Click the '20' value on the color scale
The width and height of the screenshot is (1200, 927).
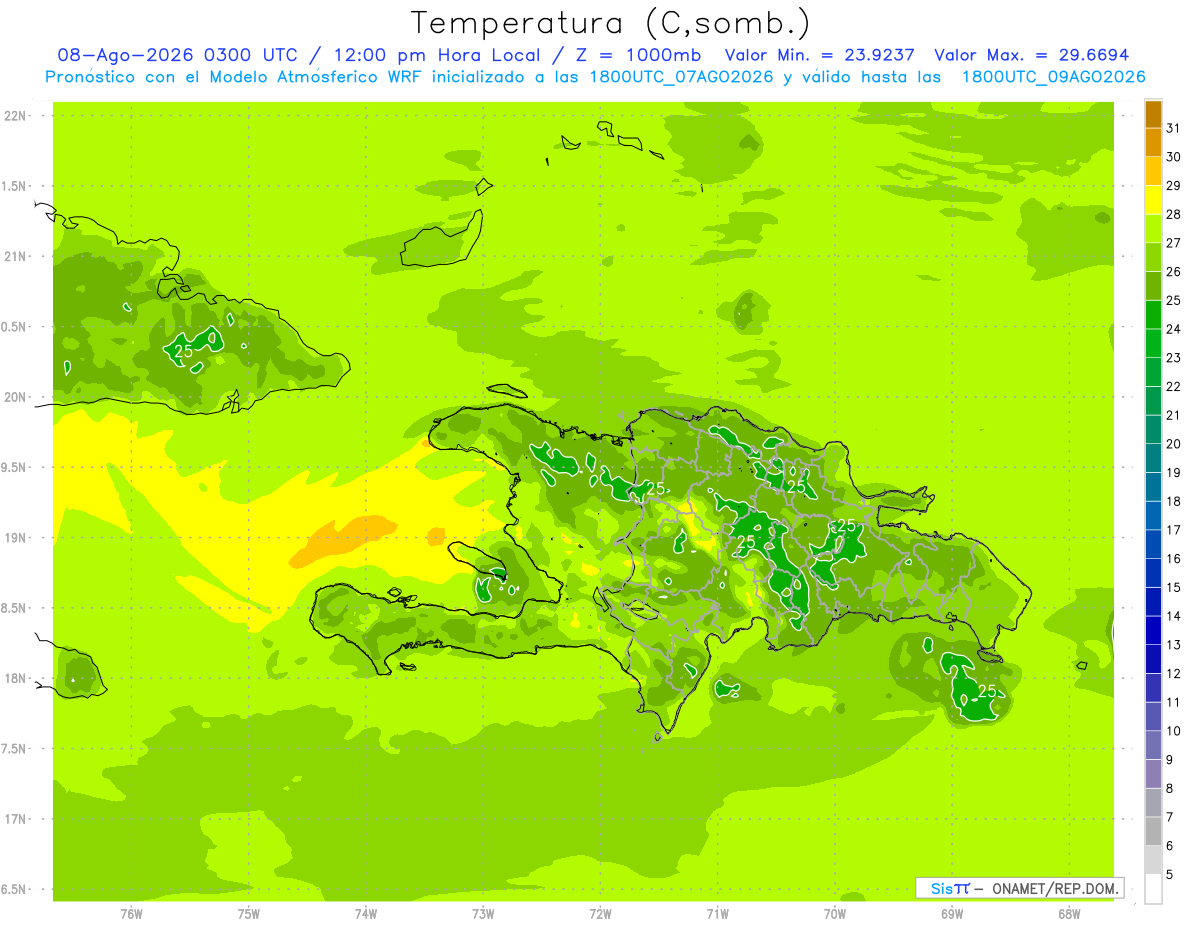pos(1173,444)
